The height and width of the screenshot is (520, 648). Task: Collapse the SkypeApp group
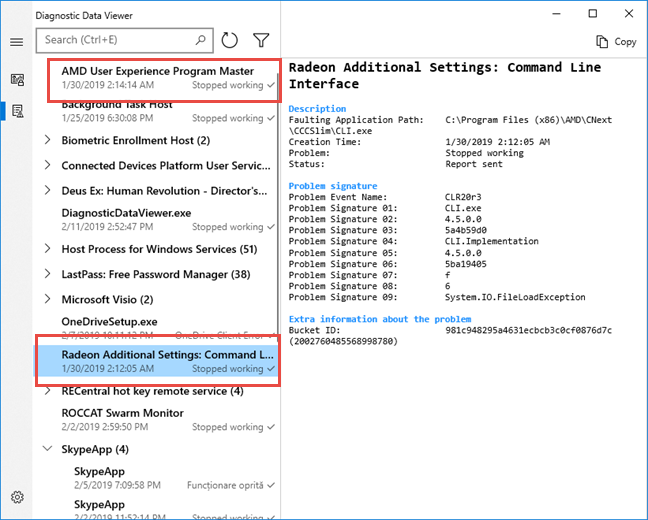(x=48, y=449)
